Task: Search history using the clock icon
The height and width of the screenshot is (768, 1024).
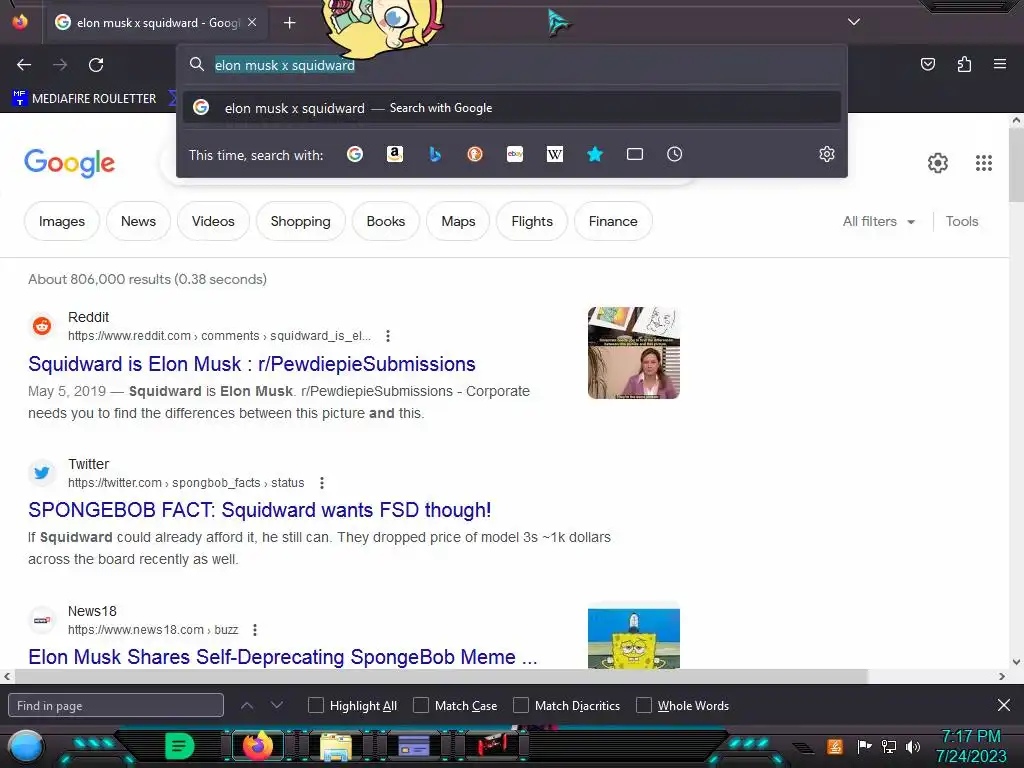Action: 675,154
